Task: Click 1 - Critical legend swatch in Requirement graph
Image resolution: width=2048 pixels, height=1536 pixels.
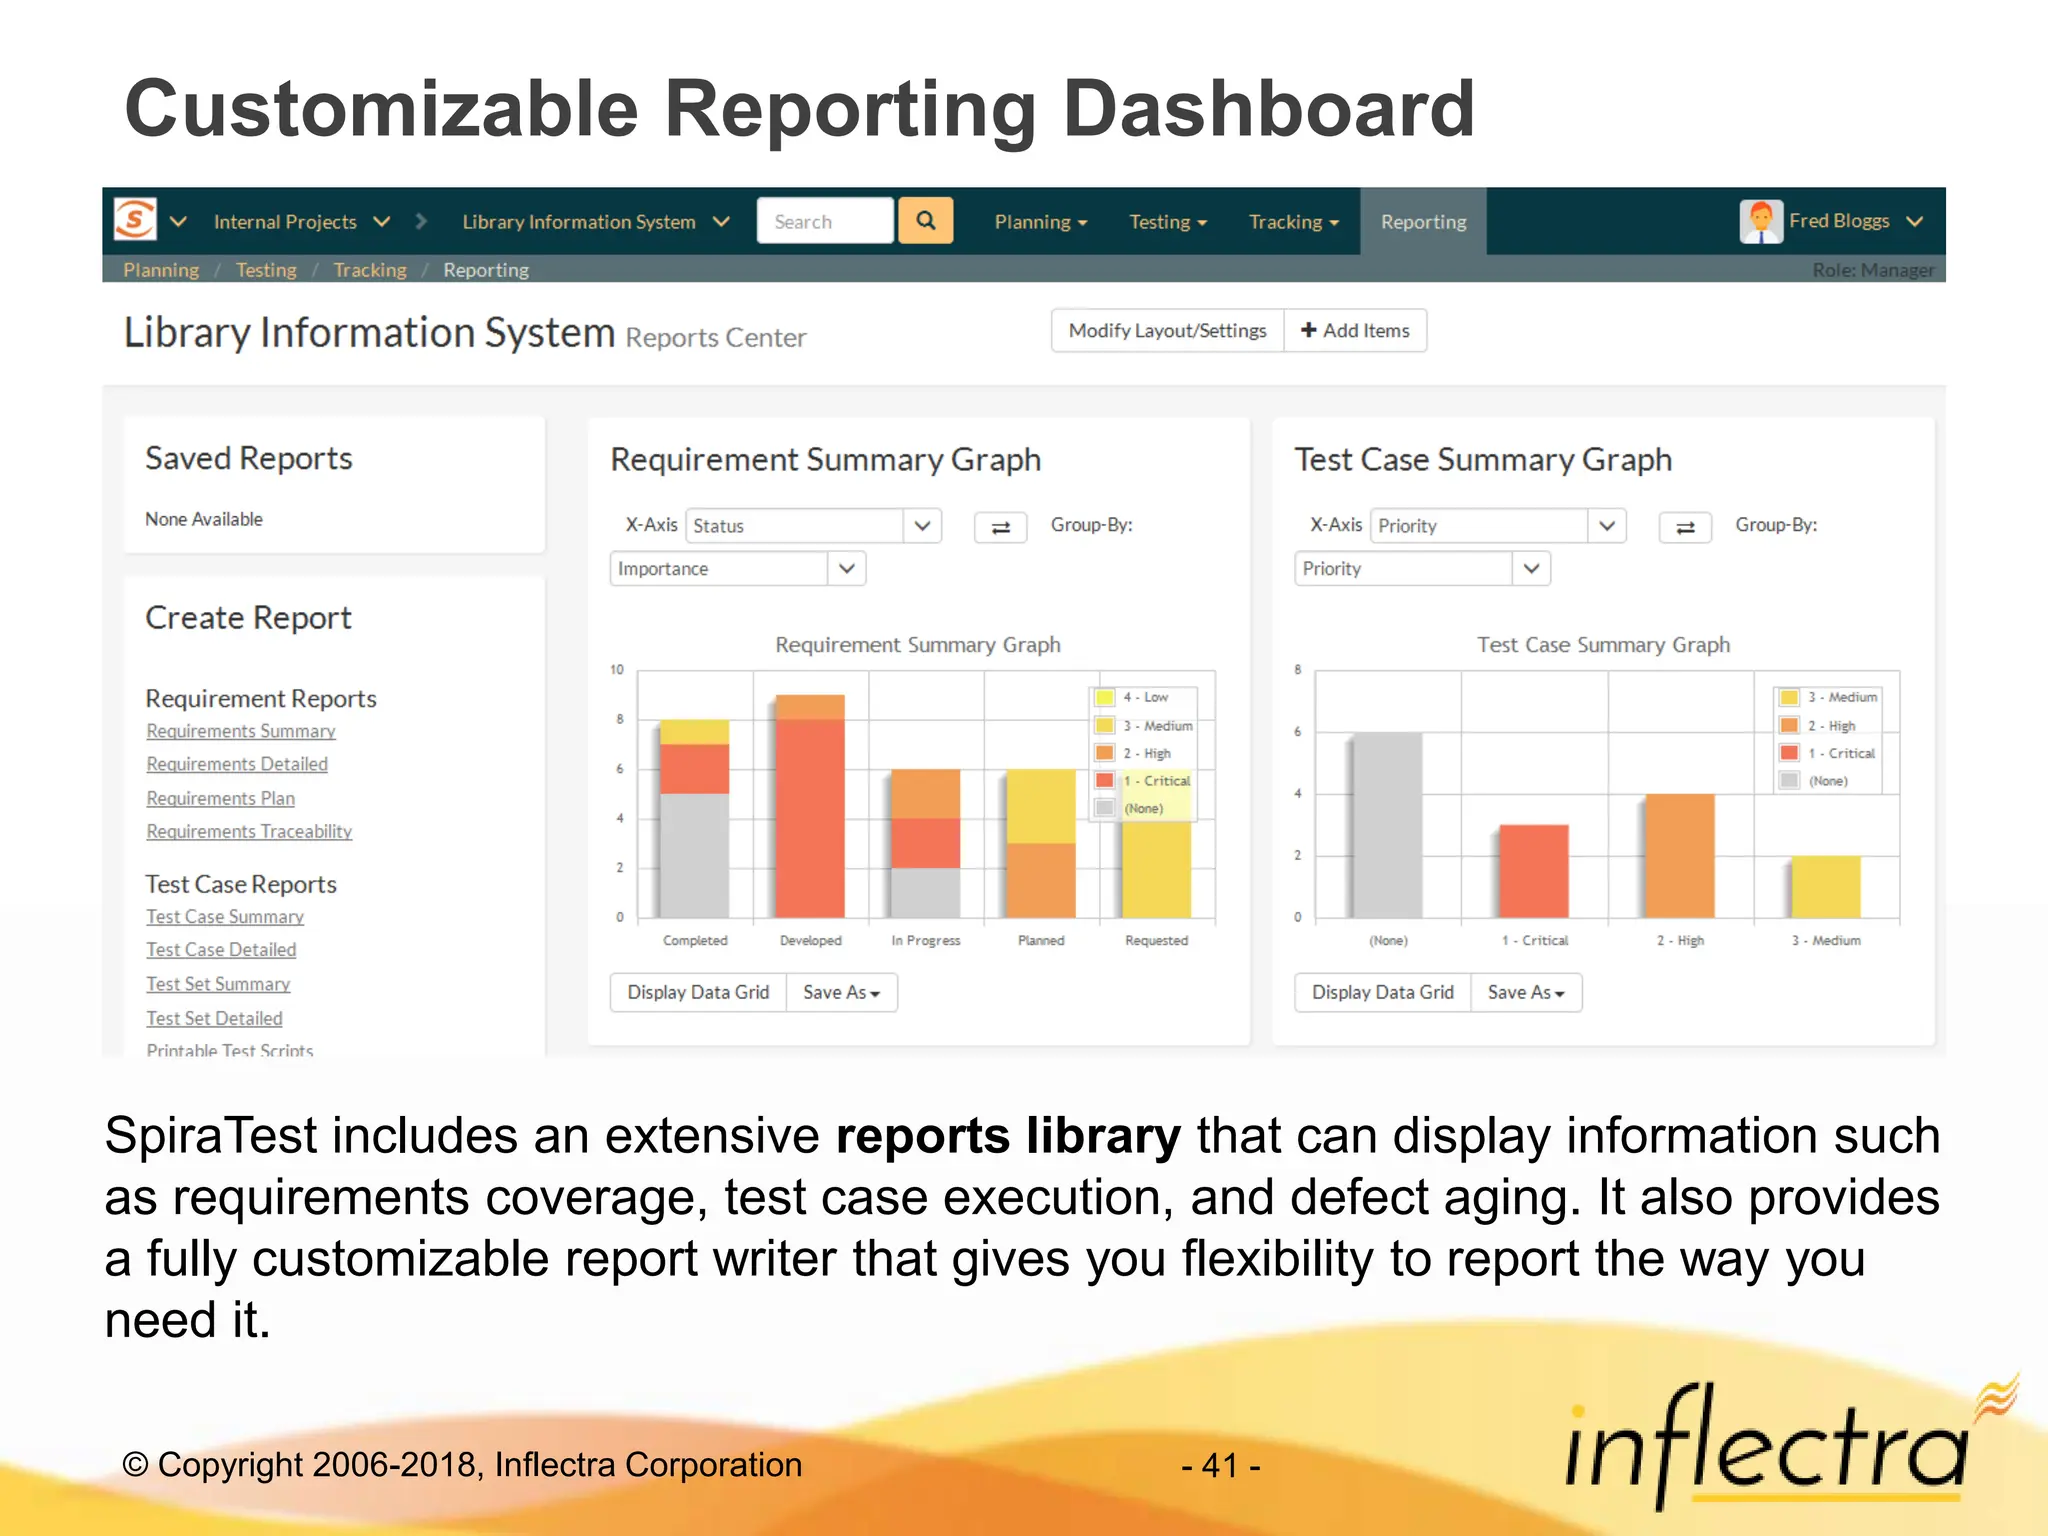Action: pos(1105,781)
